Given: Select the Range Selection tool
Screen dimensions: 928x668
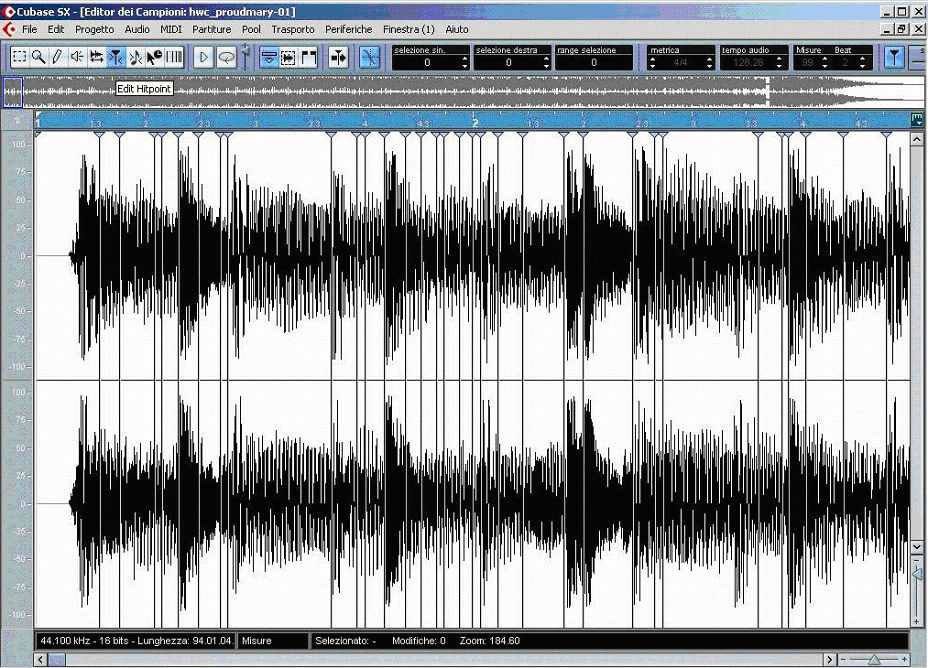Looking at the screenshot, I should [x=19, y=57].
